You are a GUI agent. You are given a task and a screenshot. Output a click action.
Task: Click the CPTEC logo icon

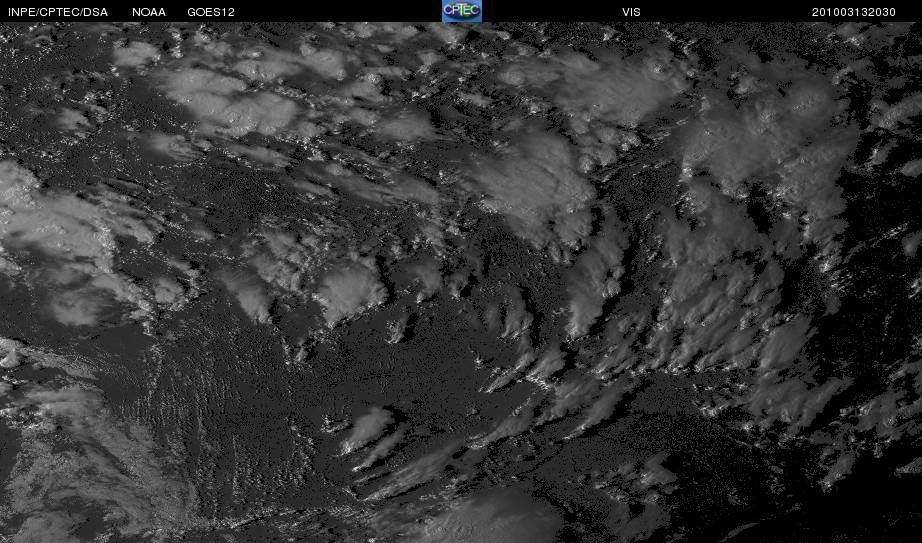coord(462,11)
